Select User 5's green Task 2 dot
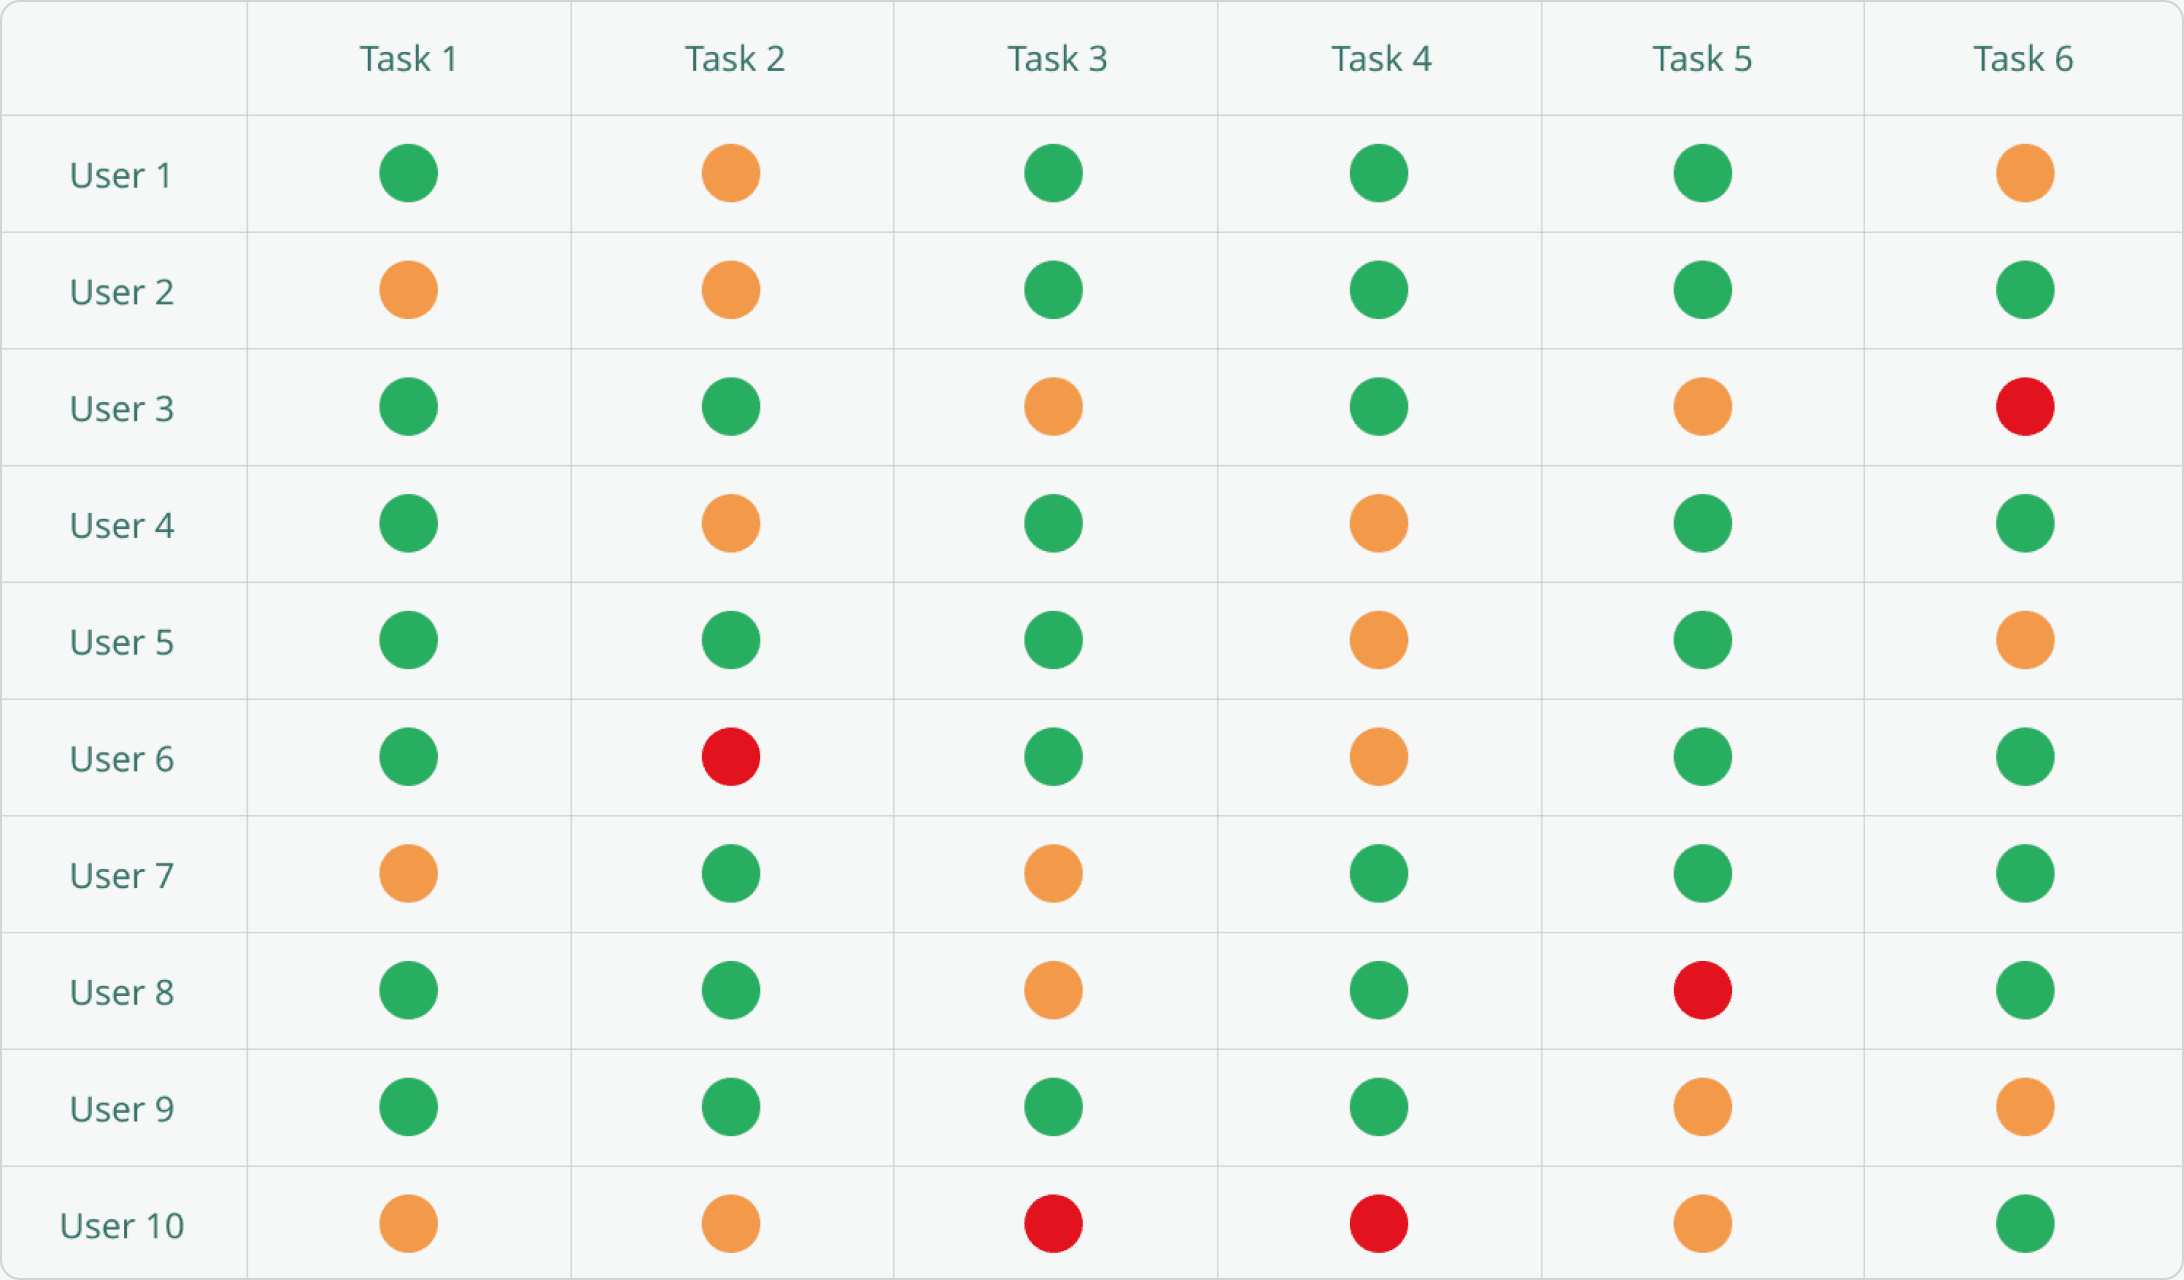 731,640
